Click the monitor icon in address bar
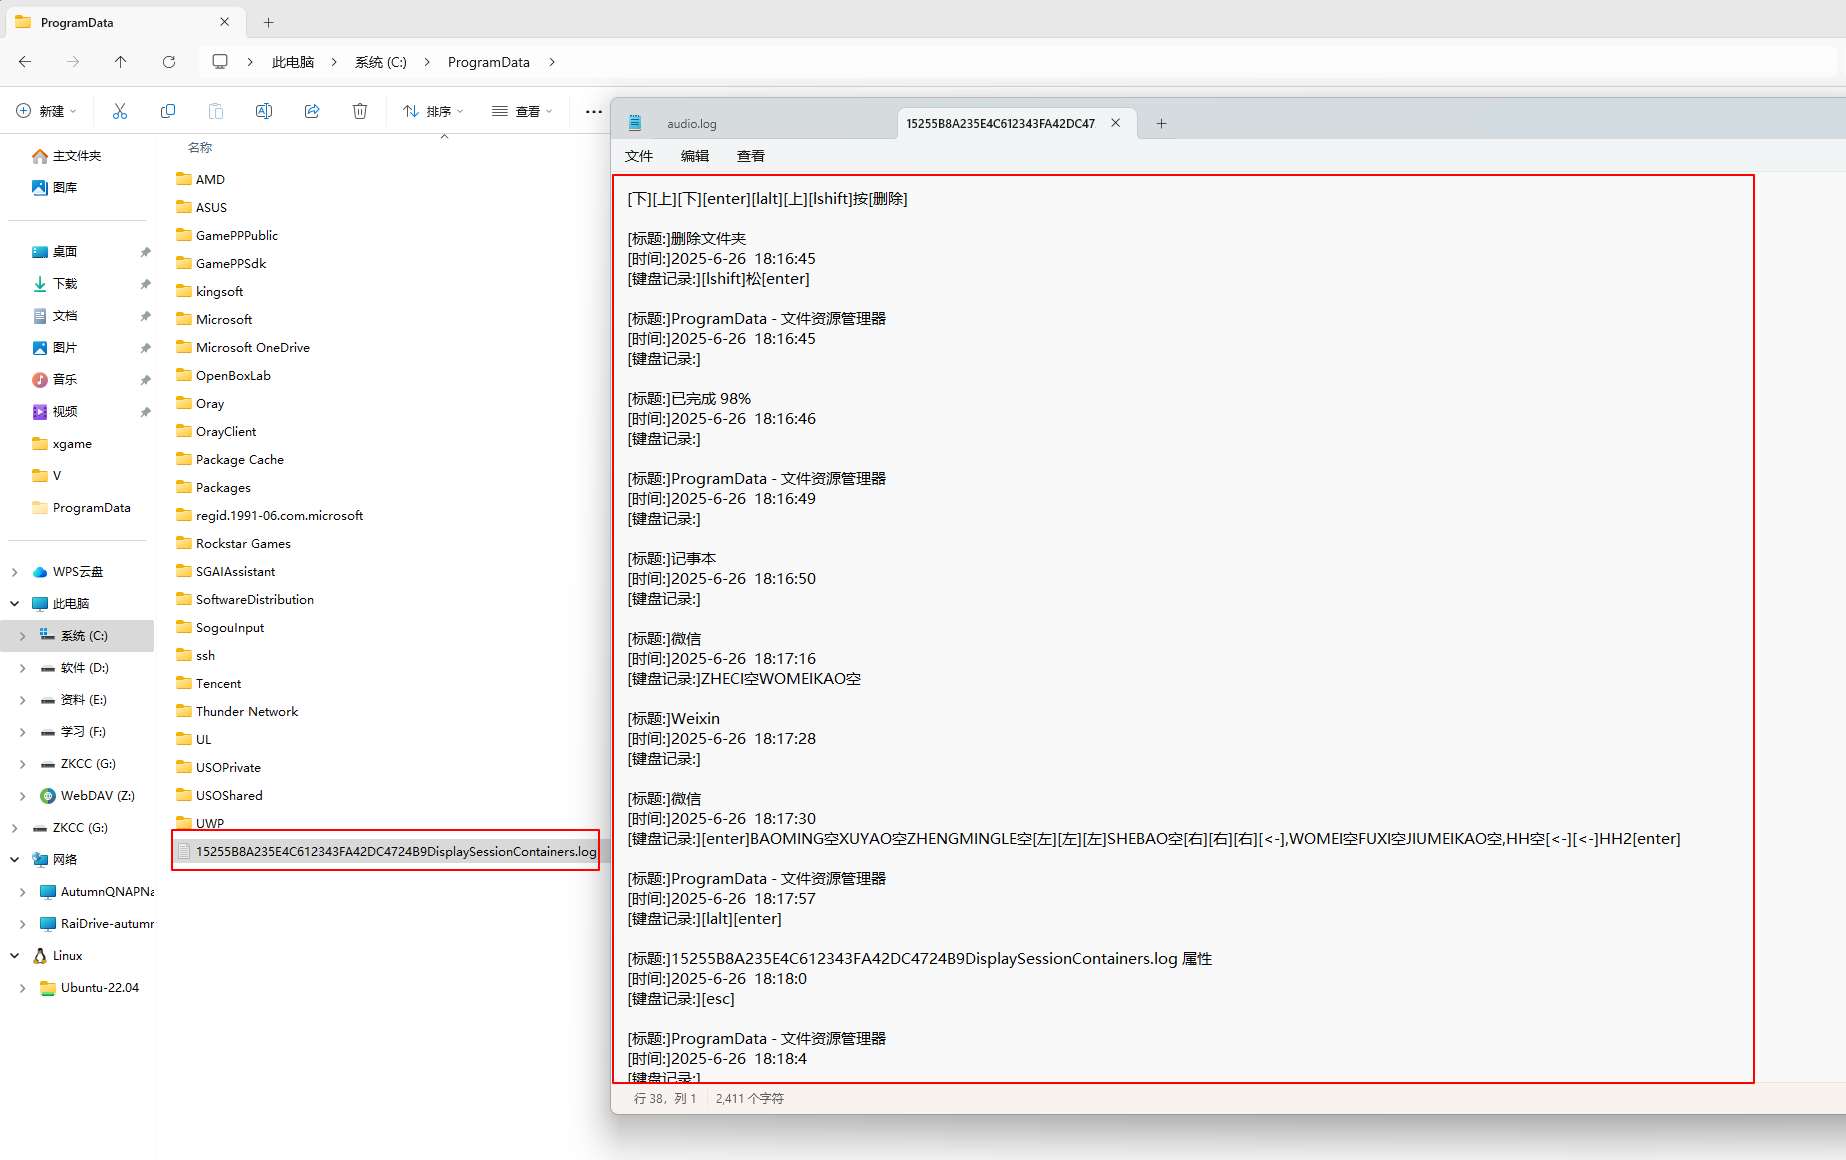Image resolution: width=1846 pixels, height=1160 pixels. tap(220, 62)
